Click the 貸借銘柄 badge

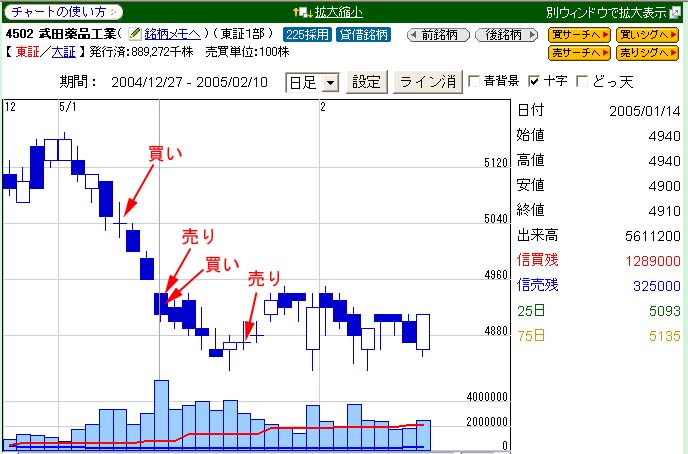(364, 34)
